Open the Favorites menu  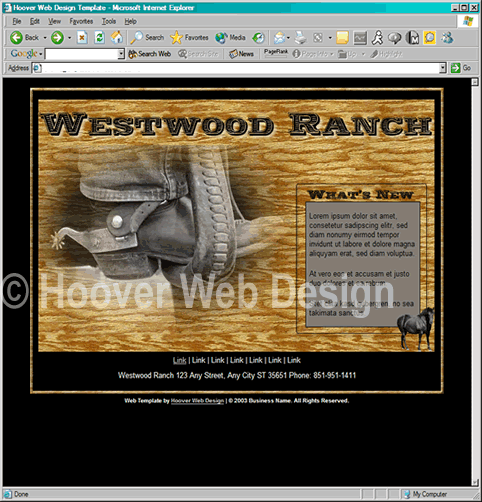click(81, 21)
